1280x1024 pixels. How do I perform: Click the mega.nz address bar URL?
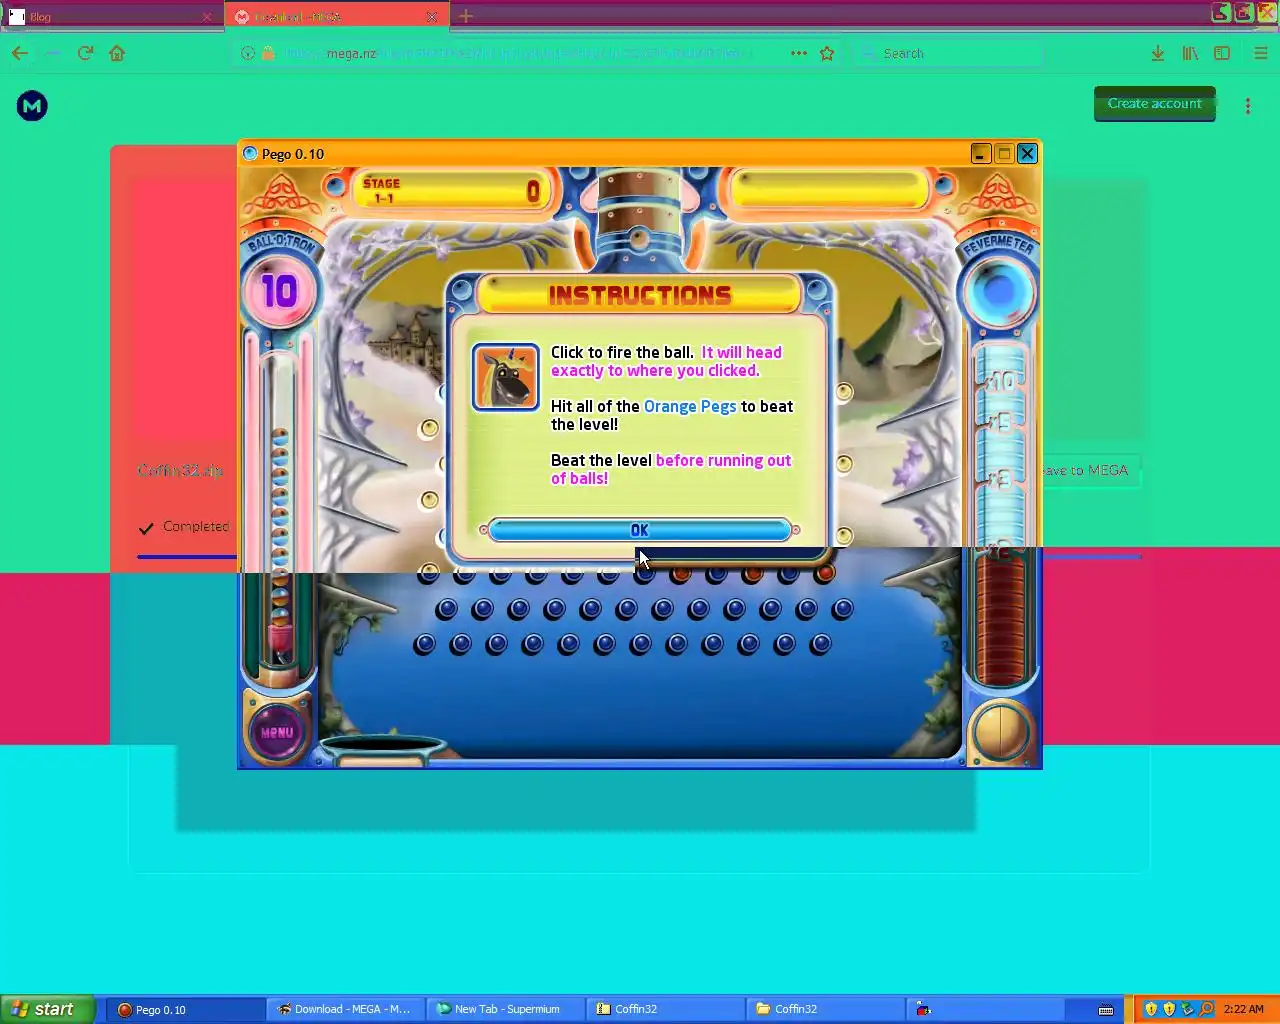point(515,53)
